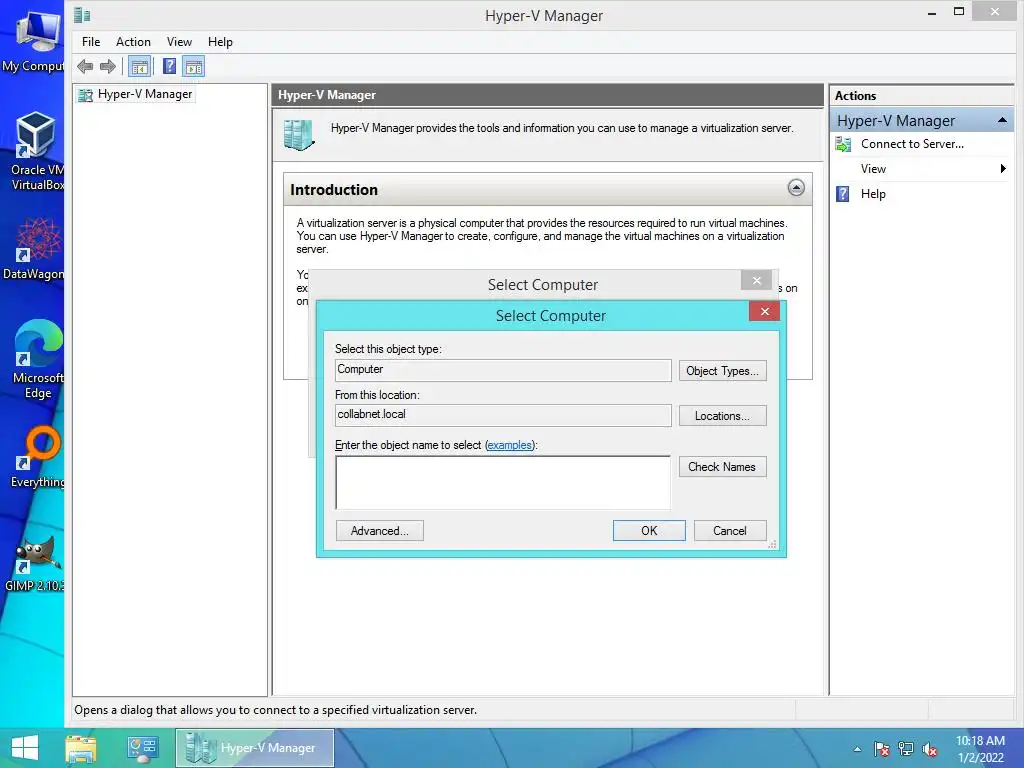Click the Computer object type field
The width and height of the screenshot is (1024, 768).
tap(503, 370)
